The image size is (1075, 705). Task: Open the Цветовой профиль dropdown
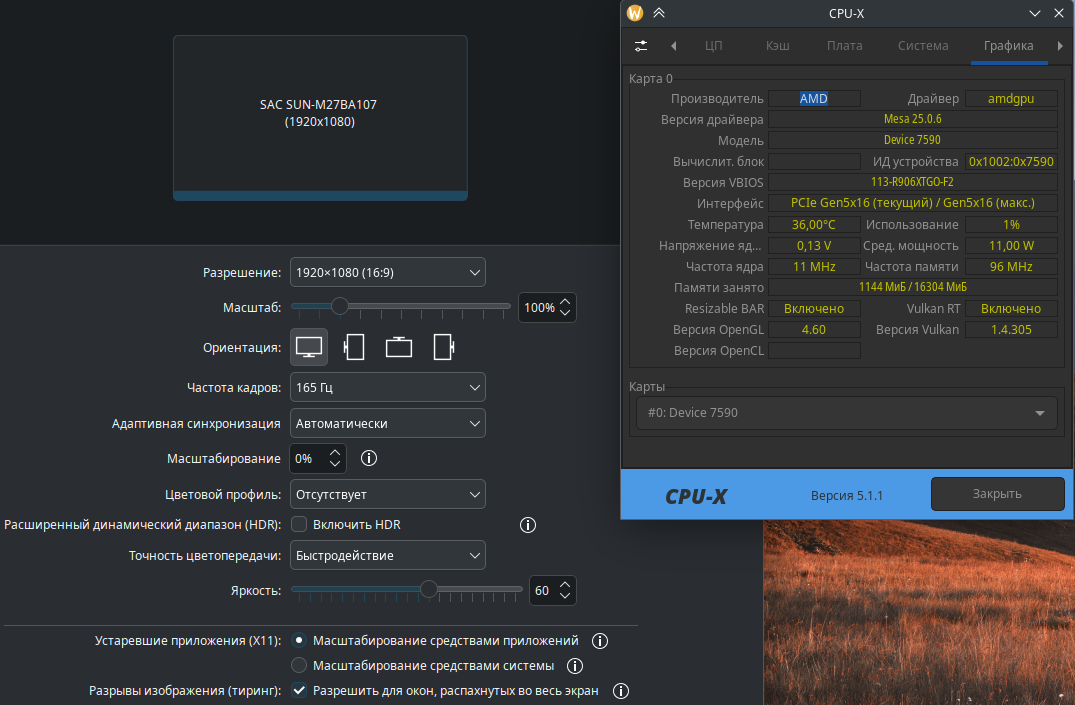387,494
